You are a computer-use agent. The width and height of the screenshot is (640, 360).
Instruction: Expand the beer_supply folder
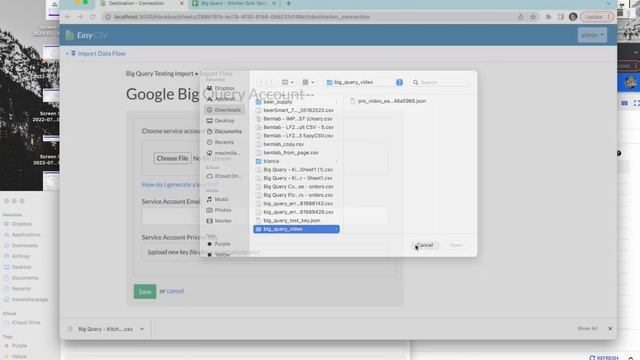pyautogui.click(x=296, y=102)
